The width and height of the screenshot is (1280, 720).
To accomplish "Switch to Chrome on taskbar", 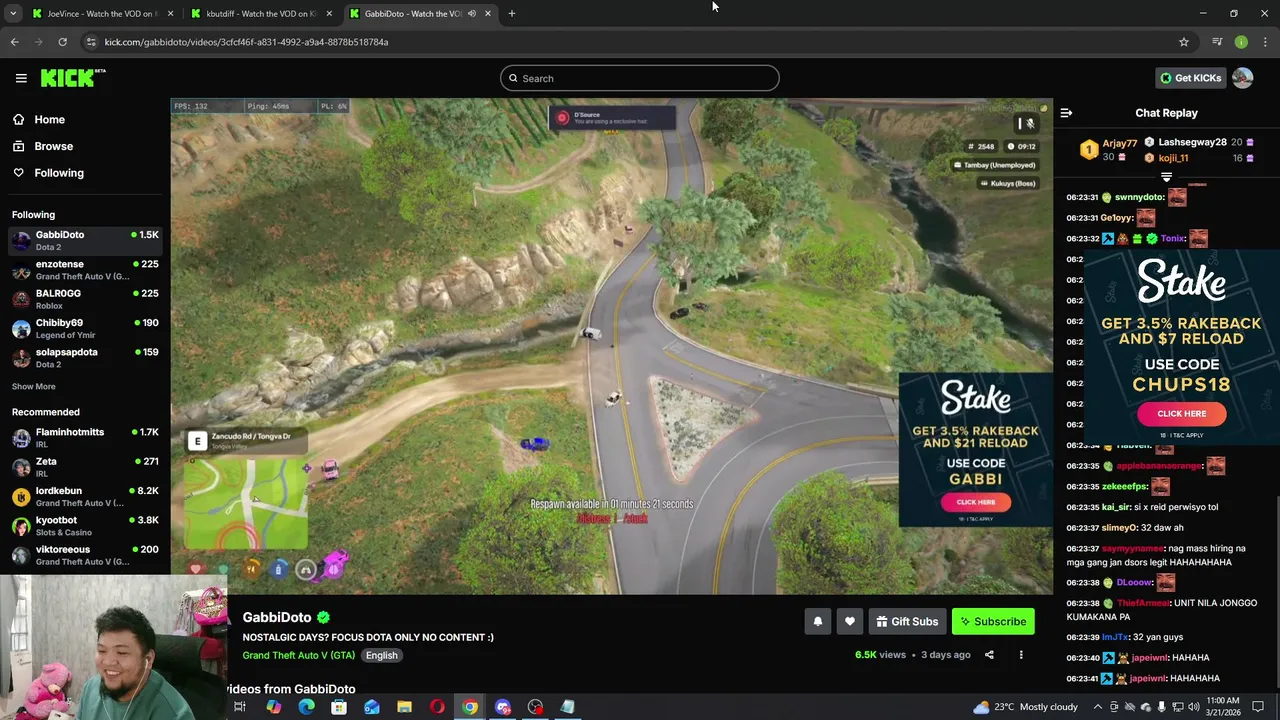I will pos(470,707).
